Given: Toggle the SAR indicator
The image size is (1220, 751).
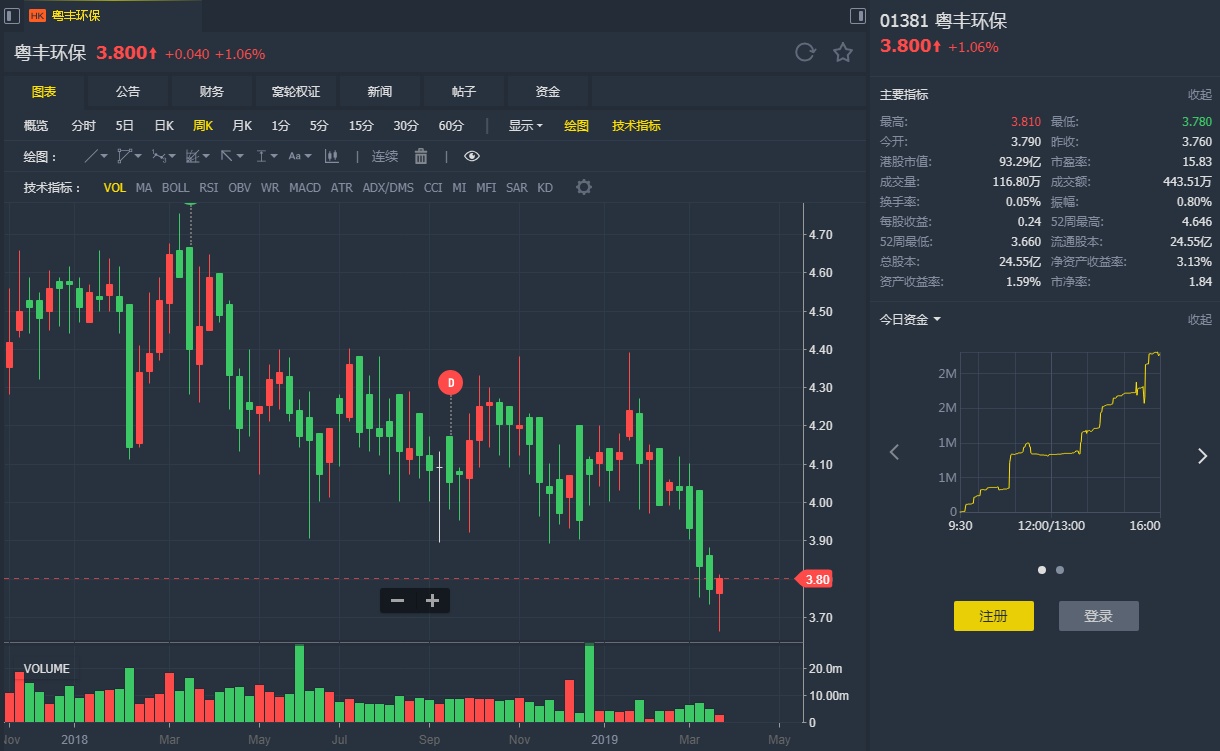Looking at the screenshot, I should (517, 187).
